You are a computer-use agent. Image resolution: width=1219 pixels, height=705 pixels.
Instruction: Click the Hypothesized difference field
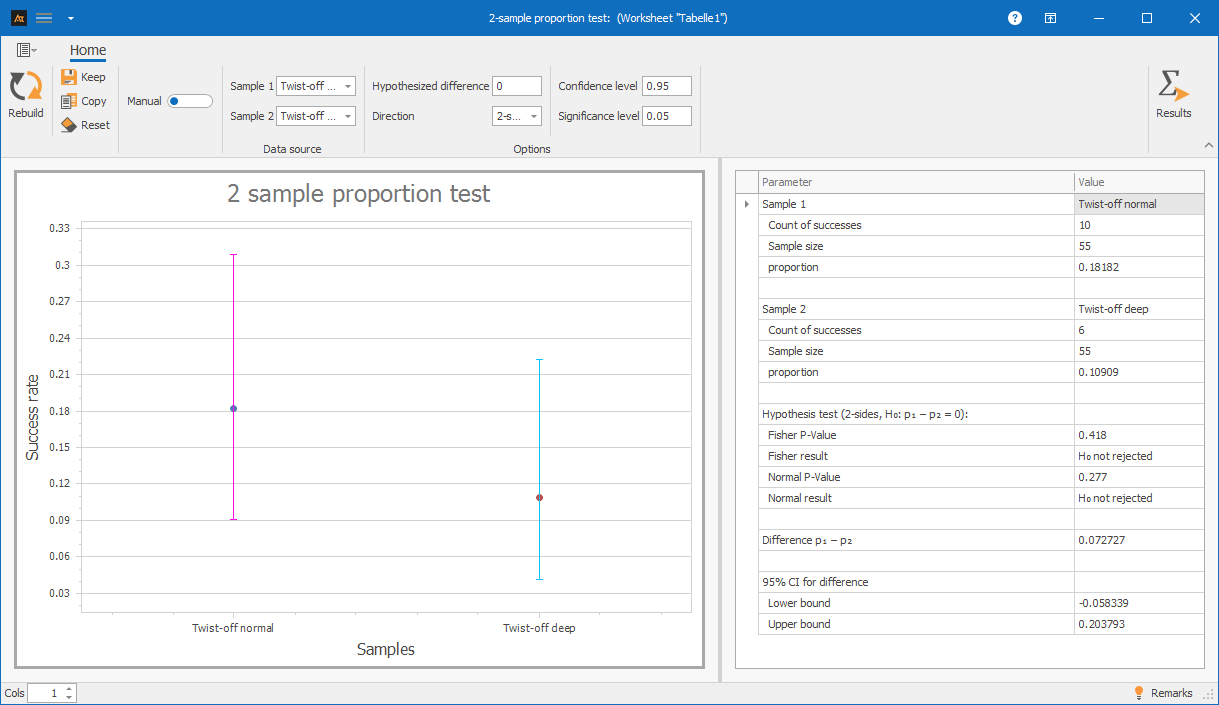click(517, 87)
